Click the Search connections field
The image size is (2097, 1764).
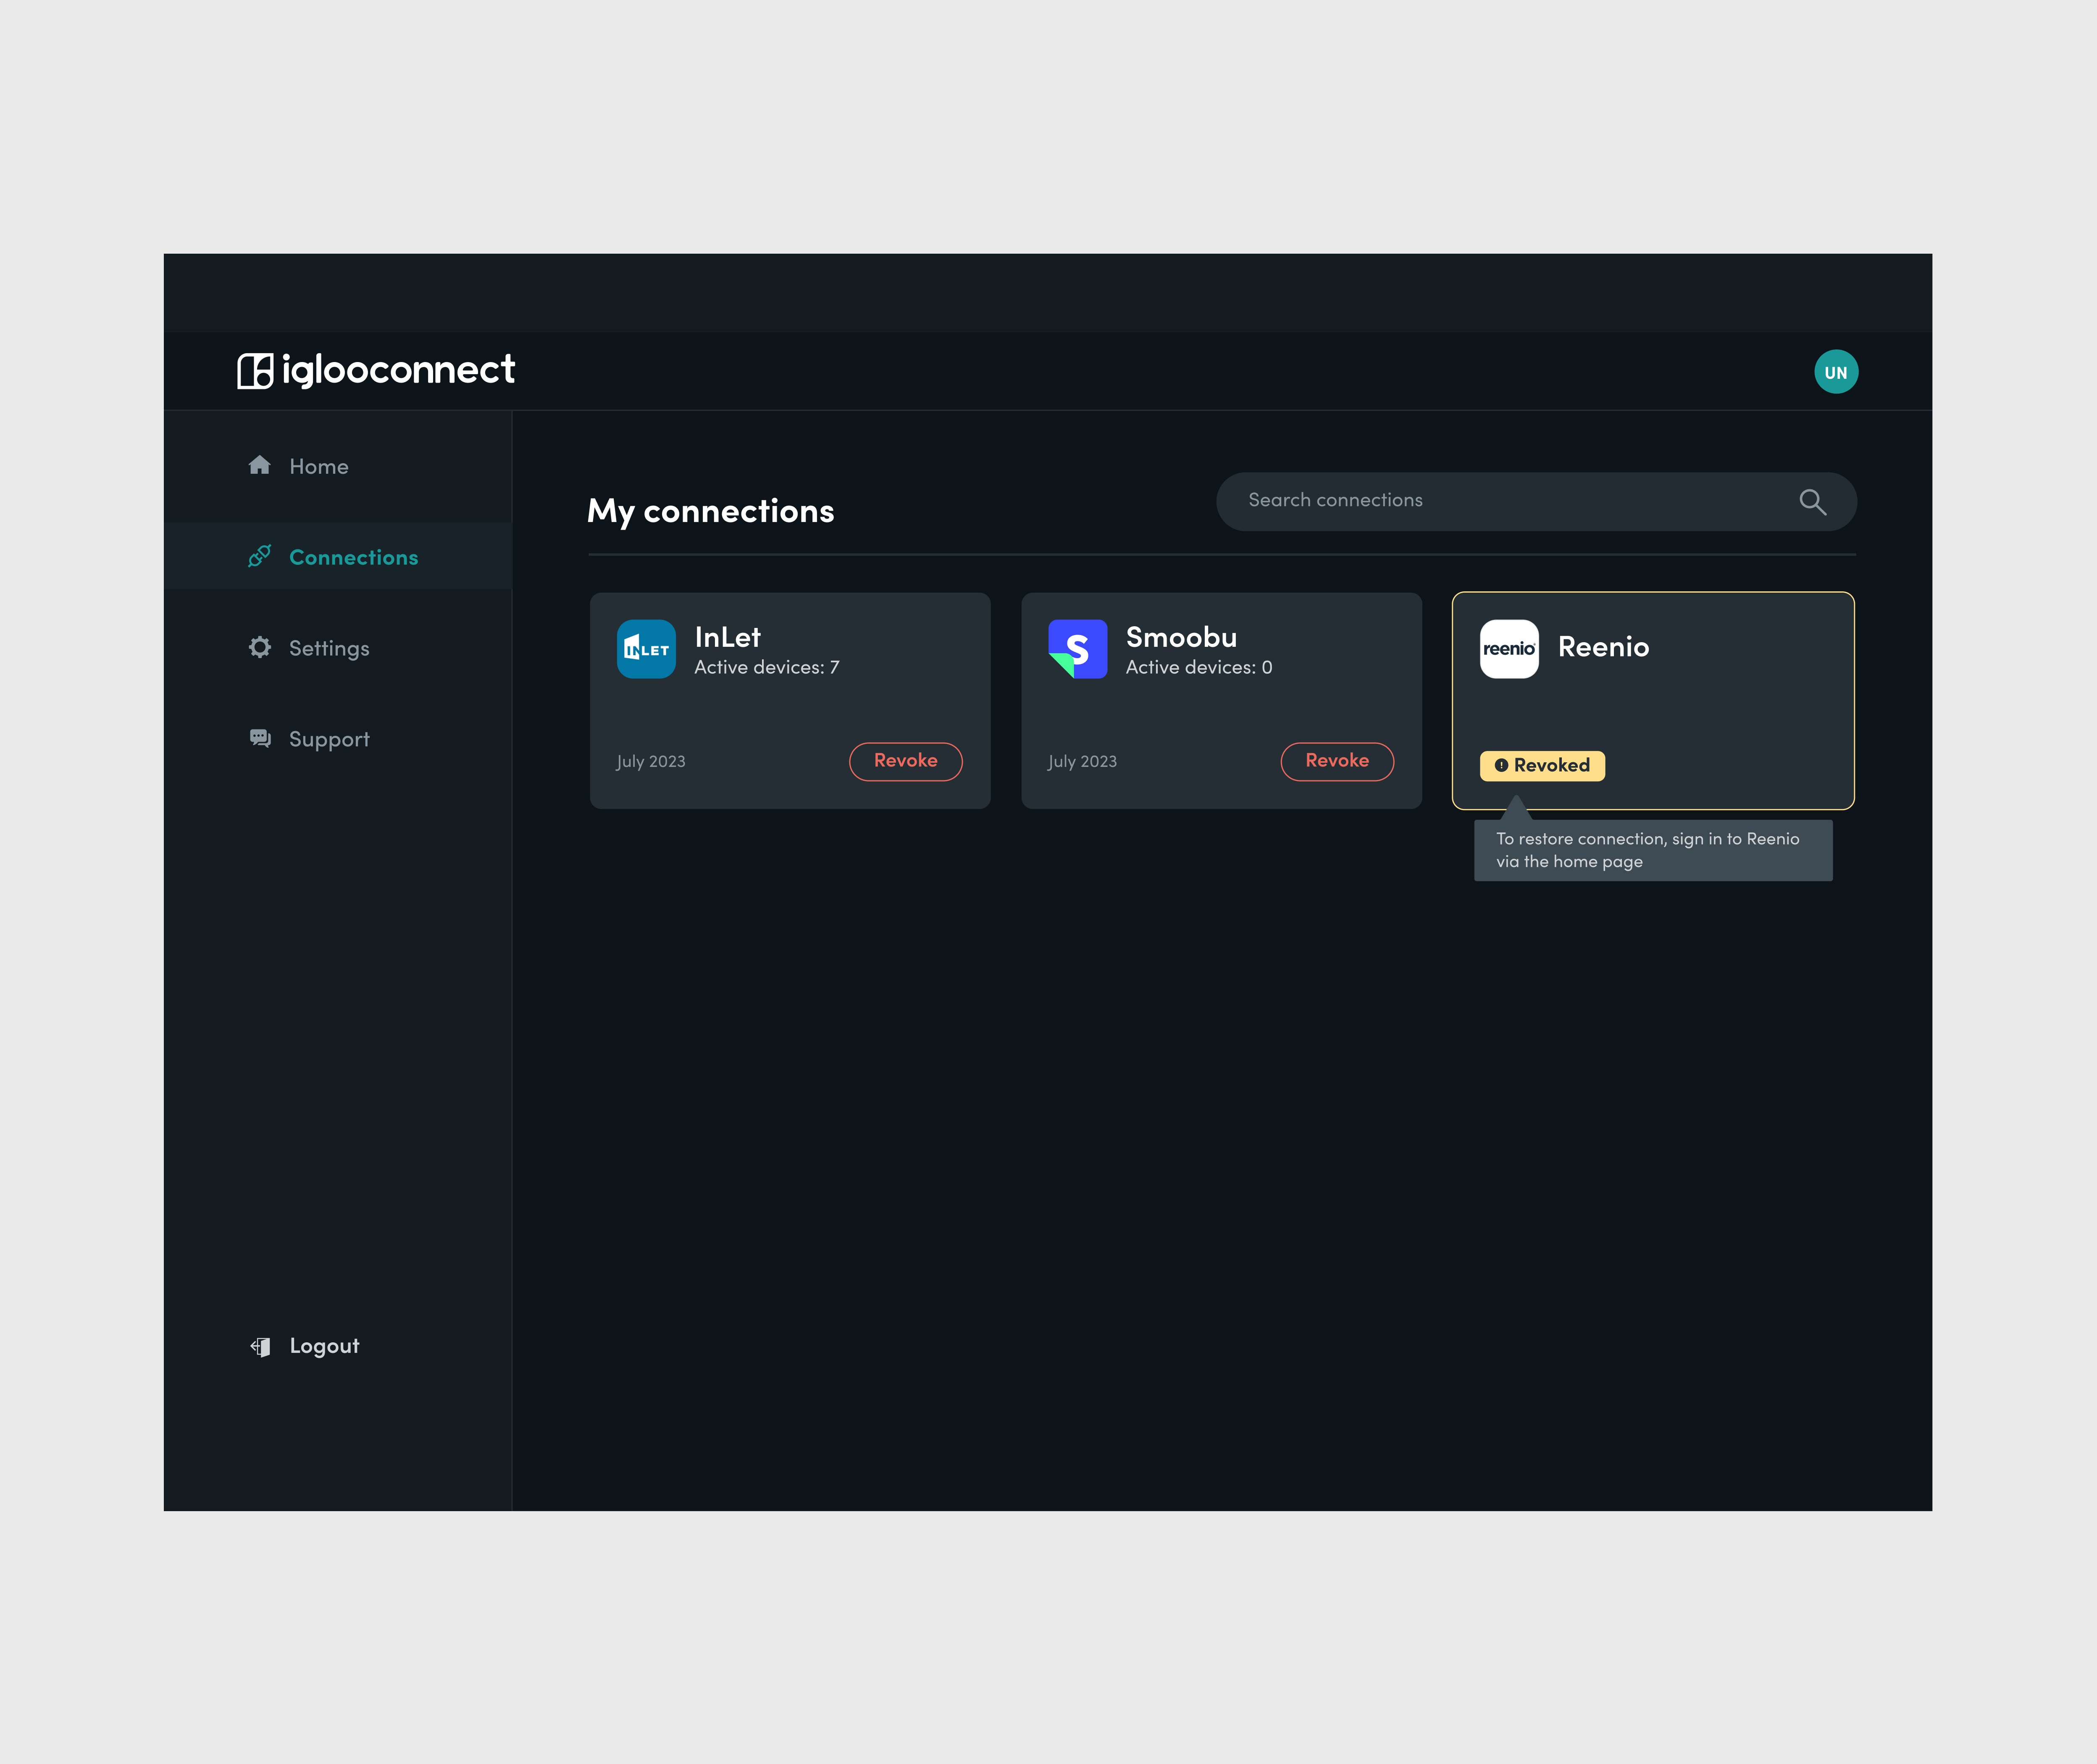[x=1500, y=501]
